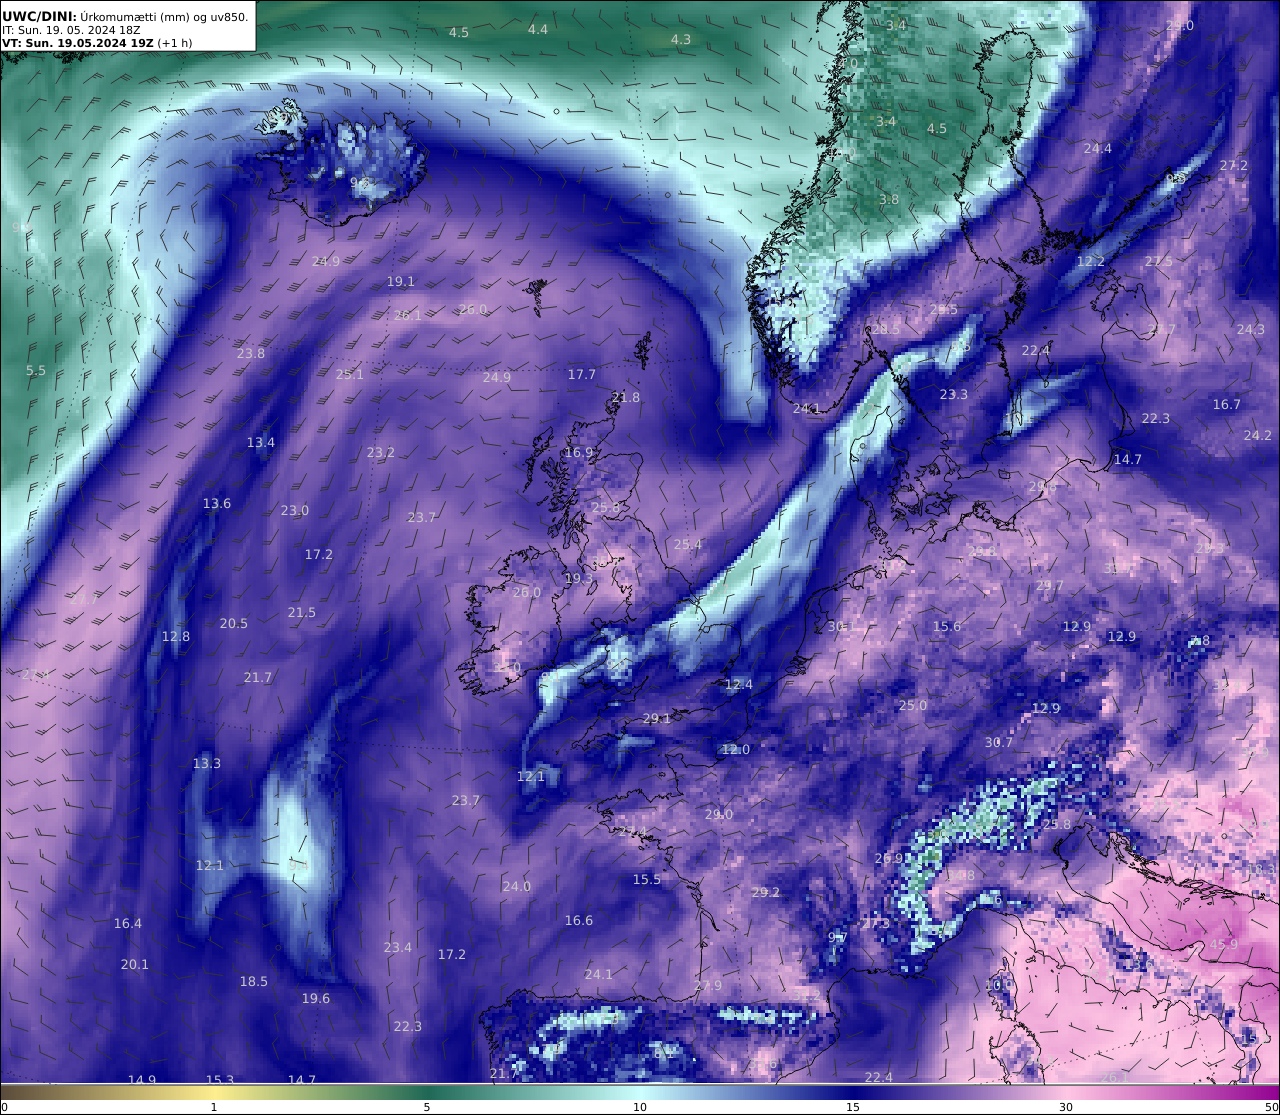Click the 13.6 value label
Viewport: 1280px width, 1115px height.
coord(217,504)
